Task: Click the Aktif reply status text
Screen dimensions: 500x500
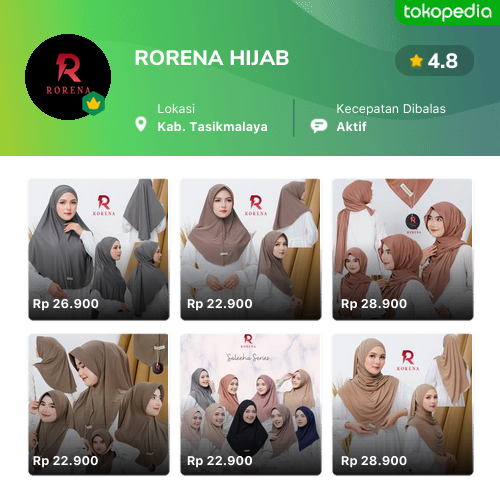Action: [351, 127]
